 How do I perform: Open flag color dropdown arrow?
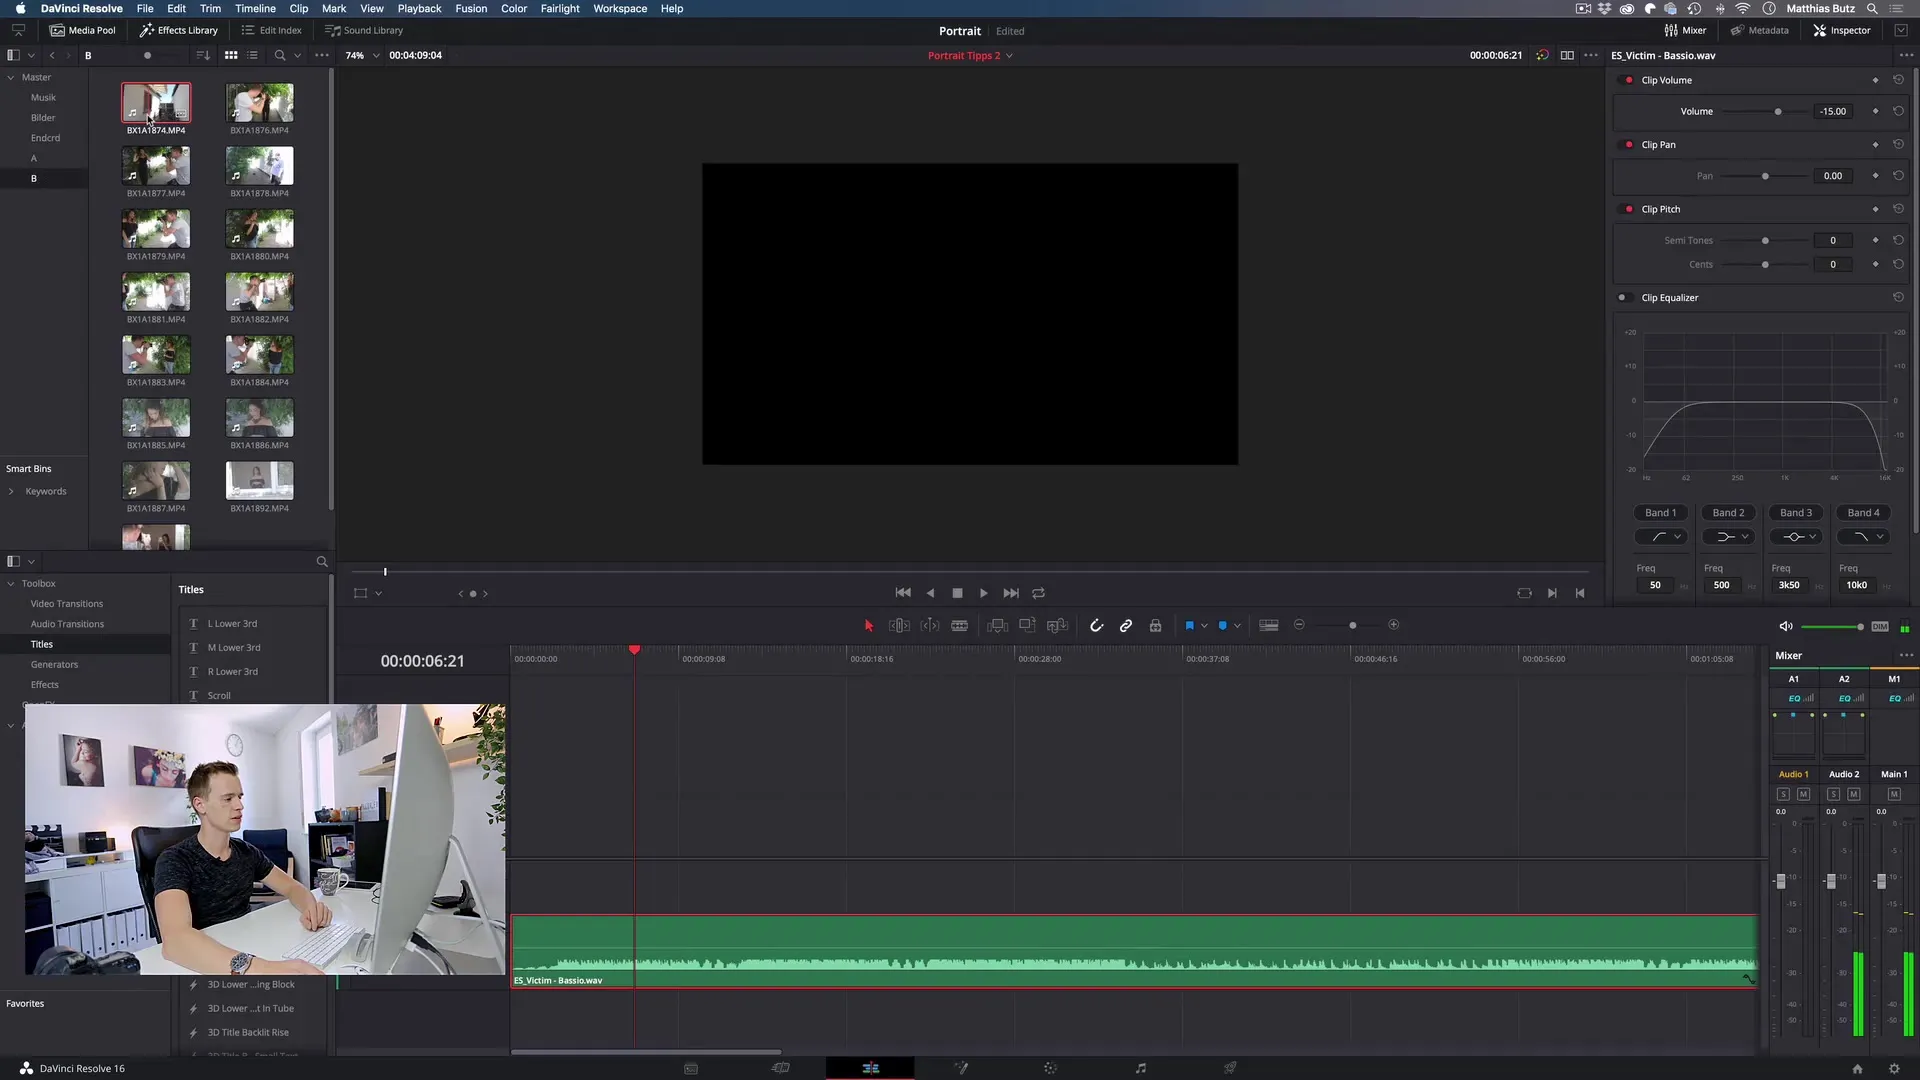(x=1204, y=626)
